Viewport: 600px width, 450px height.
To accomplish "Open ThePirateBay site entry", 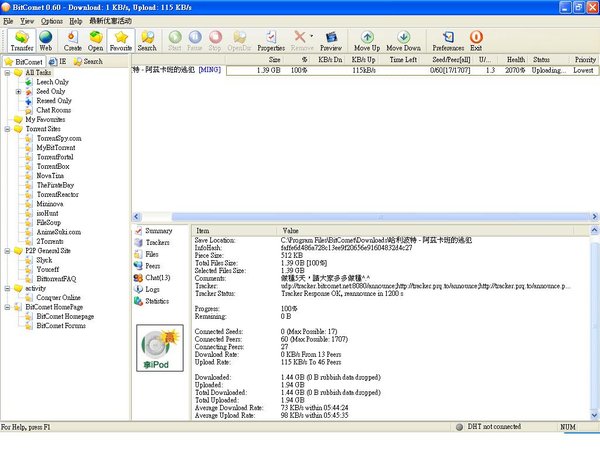I will (x=55, y=185).
